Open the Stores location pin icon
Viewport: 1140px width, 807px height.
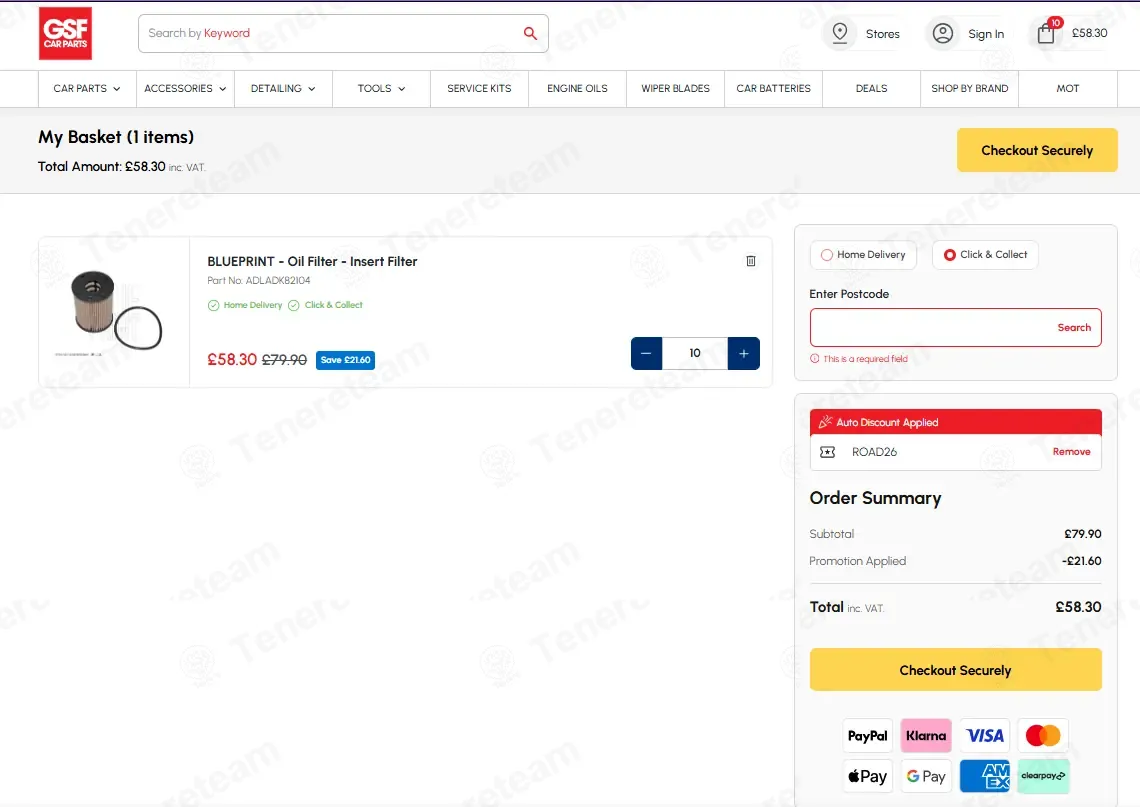(x=840, y=33)
